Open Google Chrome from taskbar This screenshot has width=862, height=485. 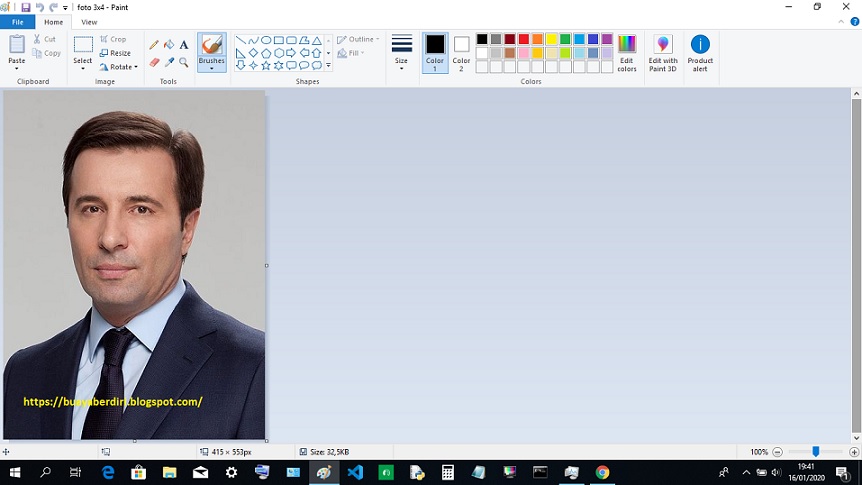click(x=603, y=472)
